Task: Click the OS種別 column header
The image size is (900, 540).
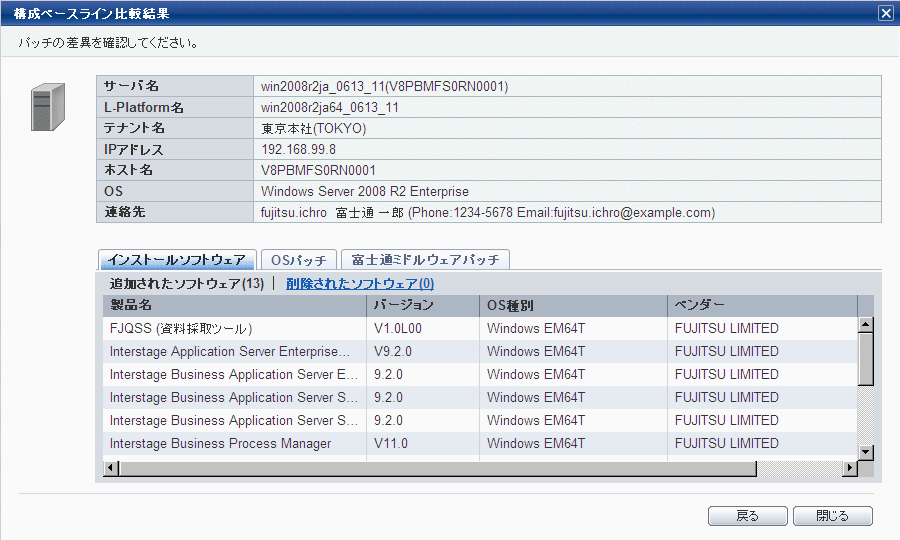Action: [x=573, y=305]
